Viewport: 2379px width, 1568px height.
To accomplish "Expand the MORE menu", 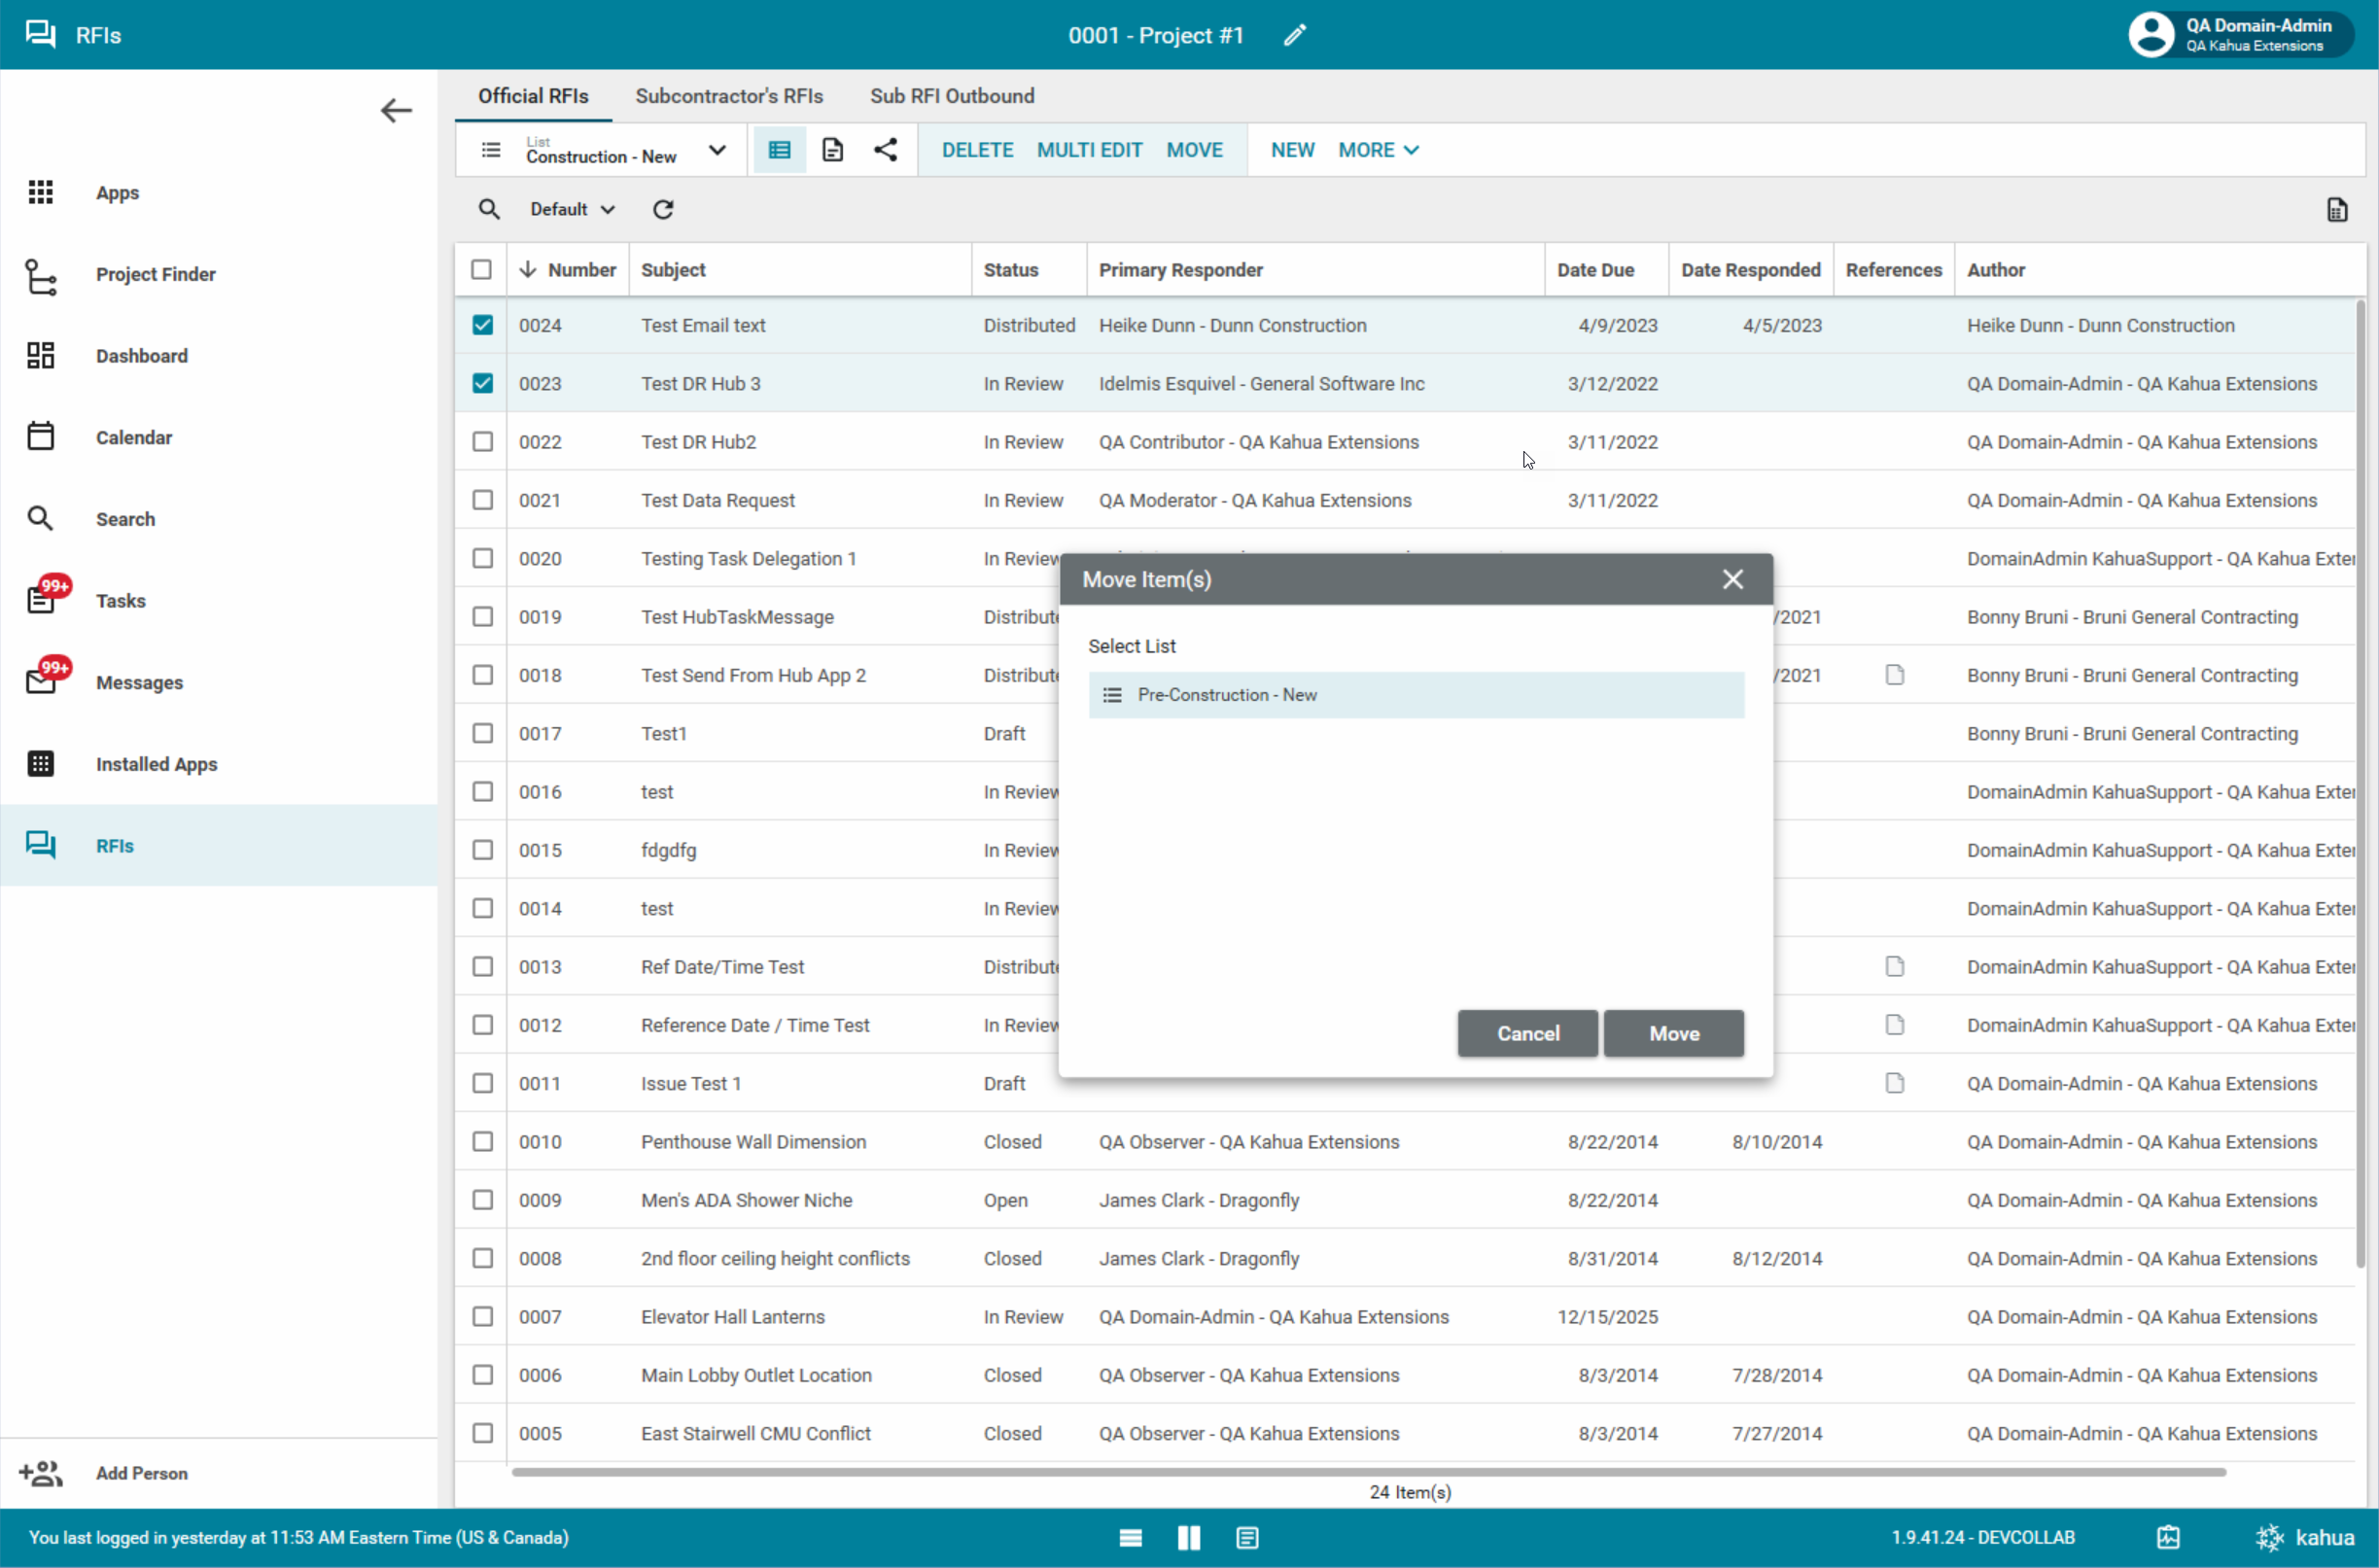I will 1378,150.
